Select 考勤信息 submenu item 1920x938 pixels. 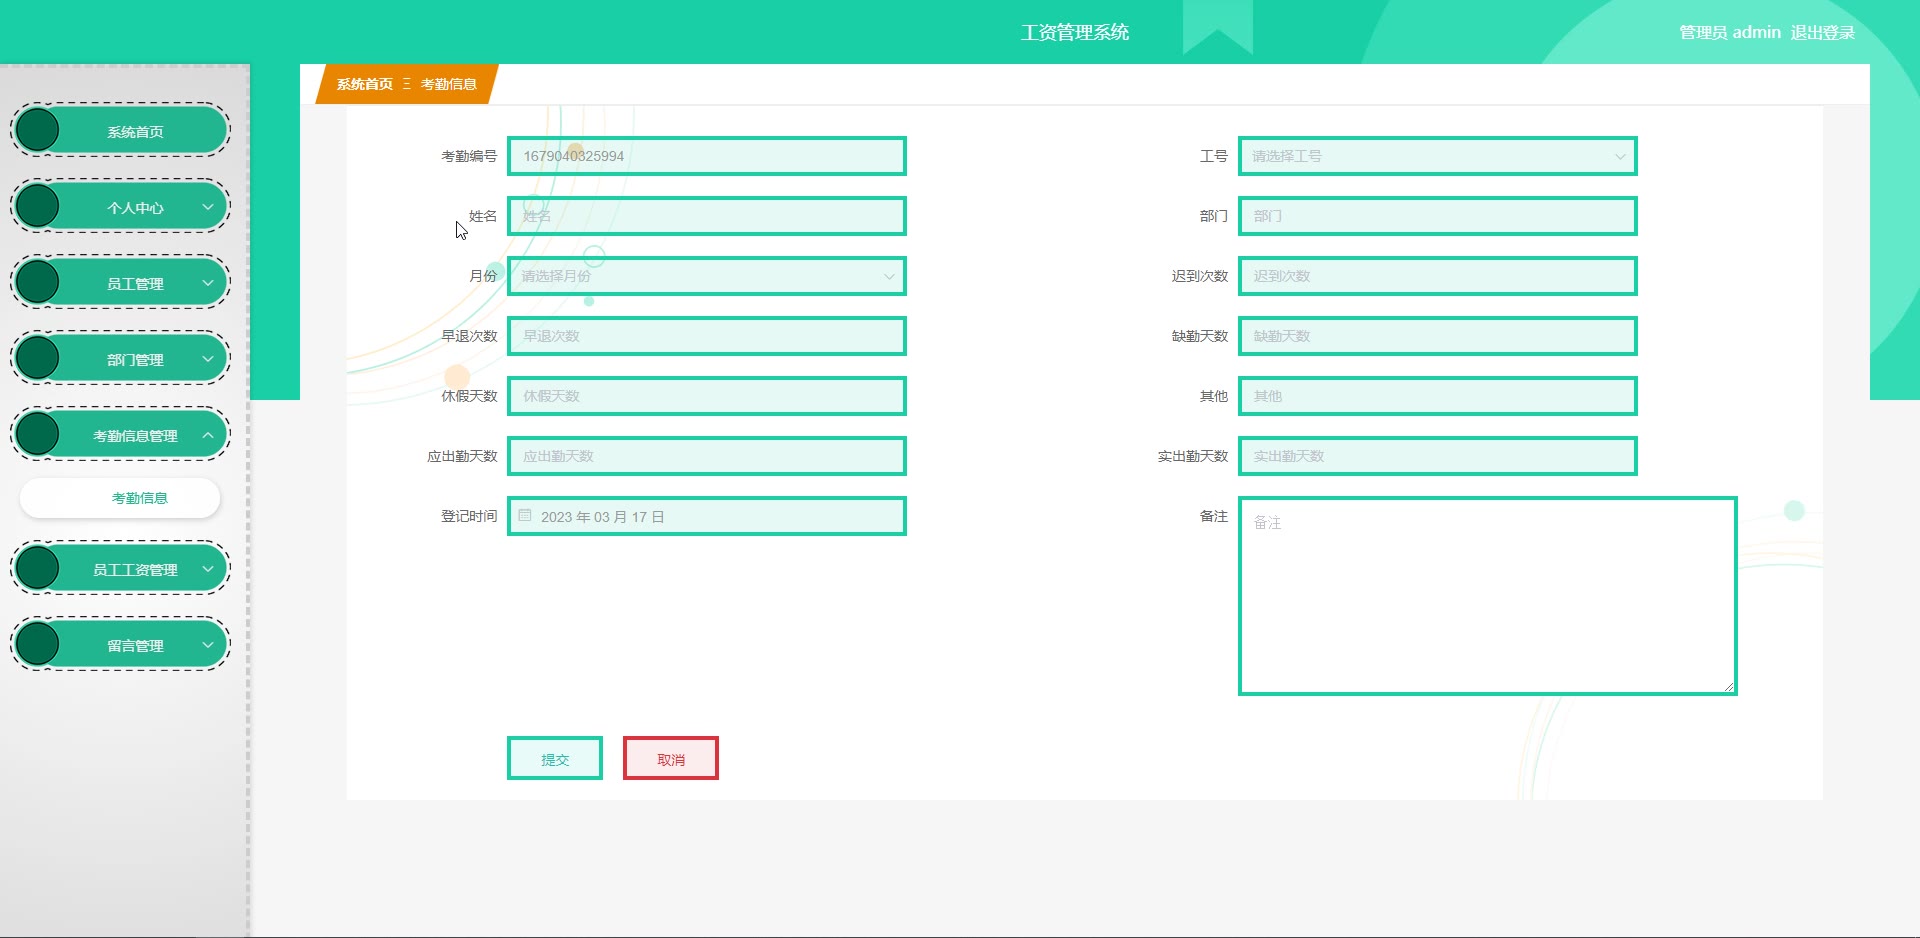pos(120,498)
